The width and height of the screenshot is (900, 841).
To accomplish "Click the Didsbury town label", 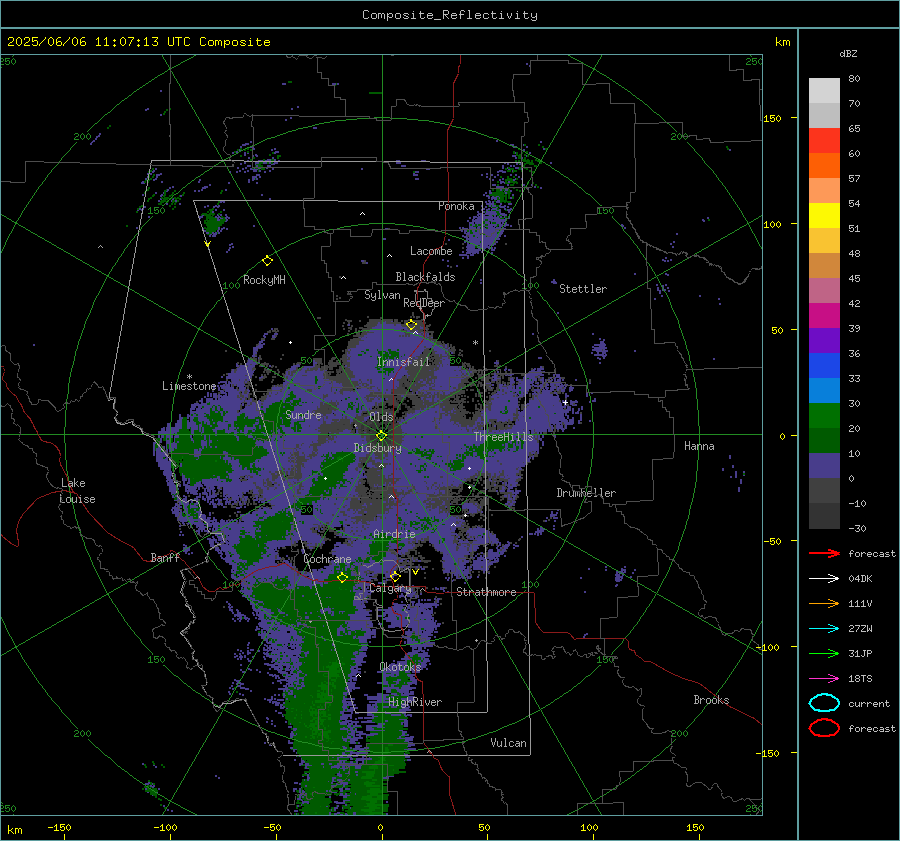I will point(377,448).
